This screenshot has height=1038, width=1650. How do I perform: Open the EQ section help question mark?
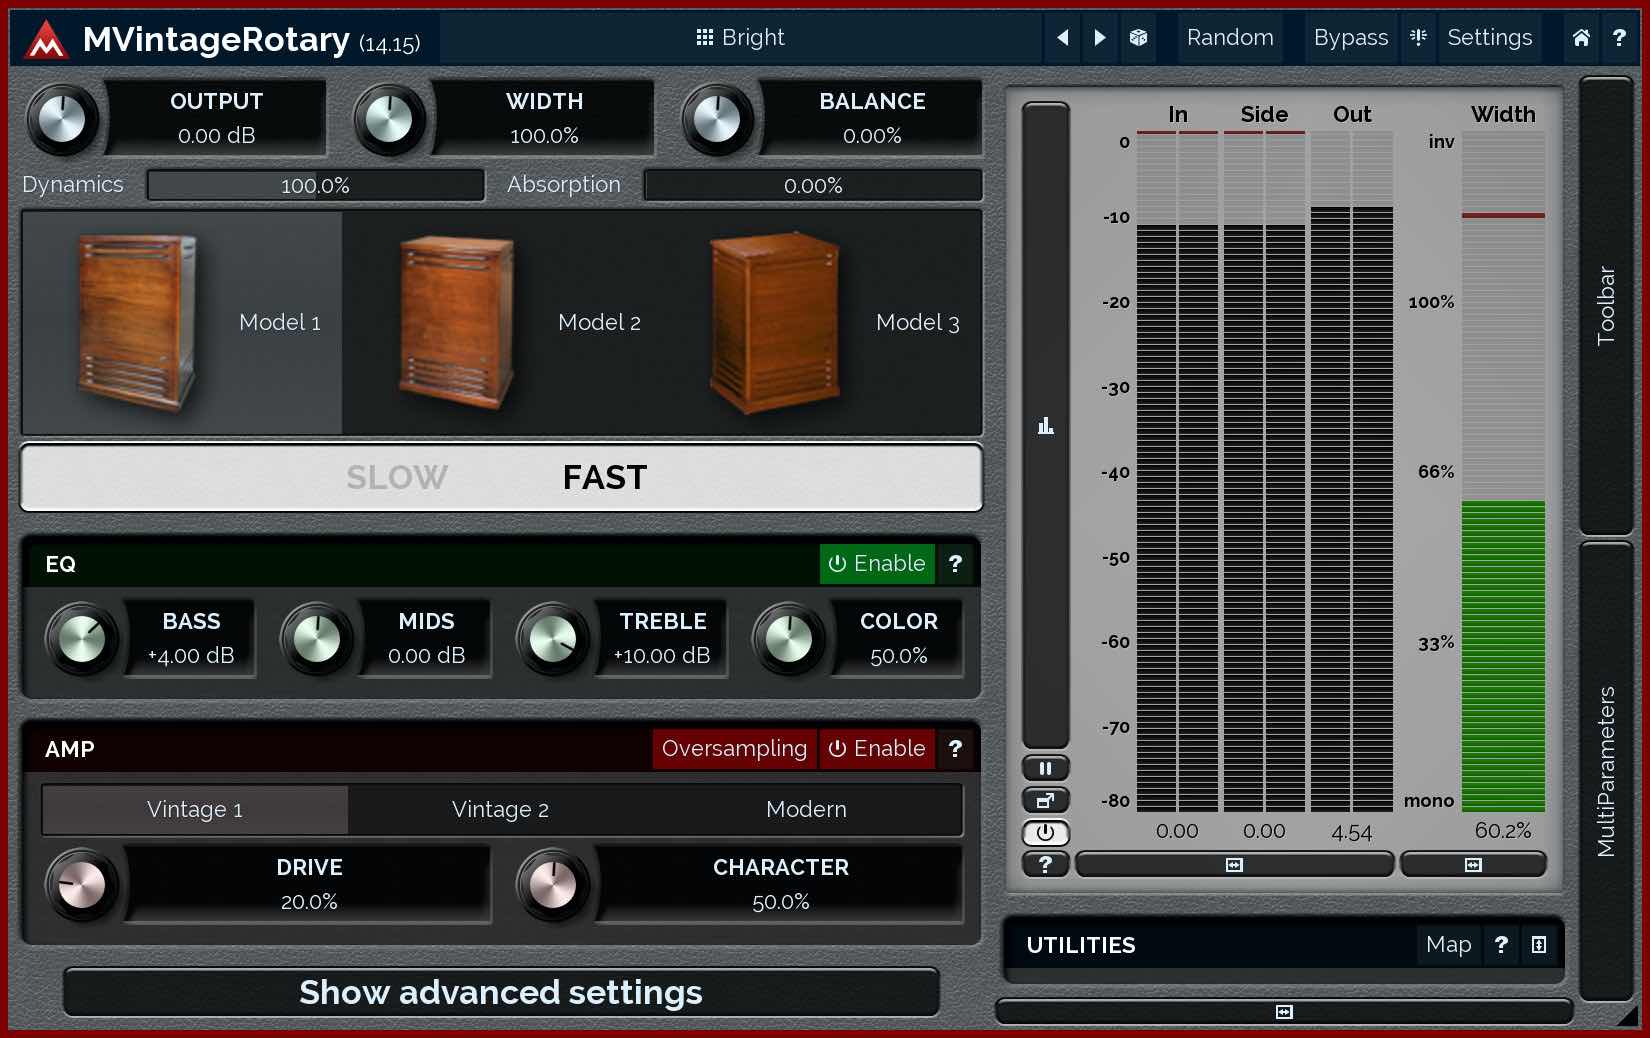point(955,564)
